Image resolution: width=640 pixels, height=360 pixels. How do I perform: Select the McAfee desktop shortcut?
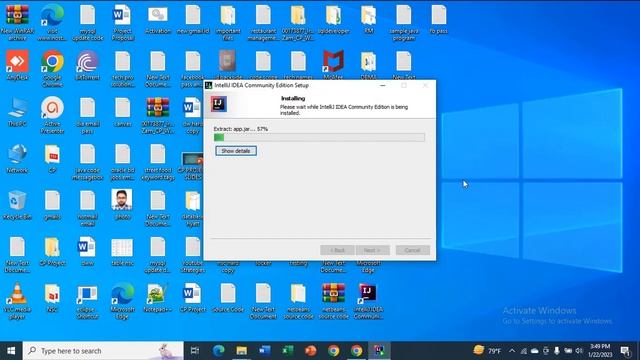pyautogui.click(x=333, y=65)
